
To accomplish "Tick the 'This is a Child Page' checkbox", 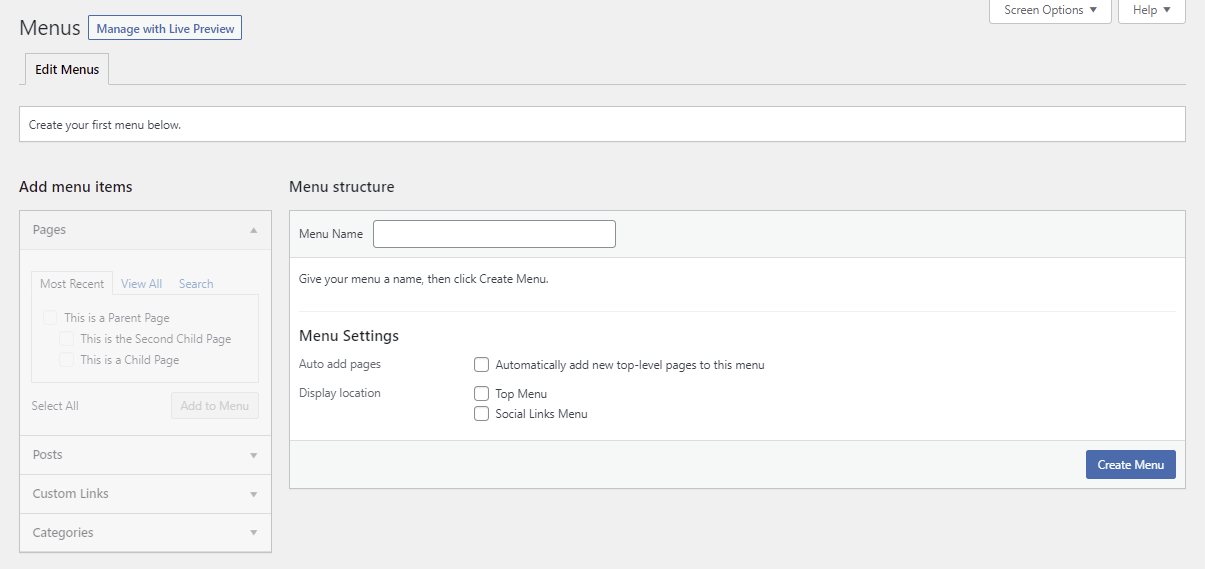I will 67,360.
